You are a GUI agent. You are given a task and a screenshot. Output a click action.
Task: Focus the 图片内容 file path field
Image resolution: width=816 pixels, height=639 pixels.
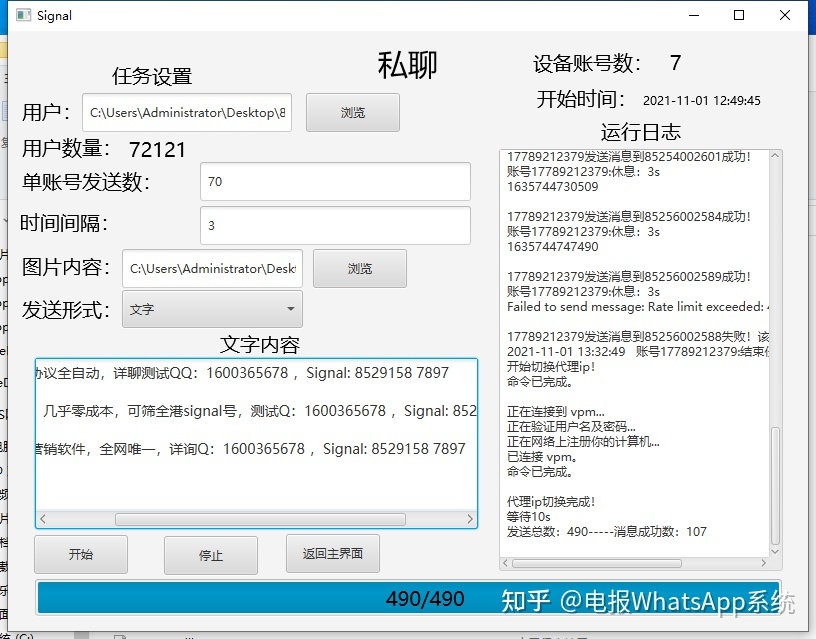pyautogui.click(x=212, y=269)
